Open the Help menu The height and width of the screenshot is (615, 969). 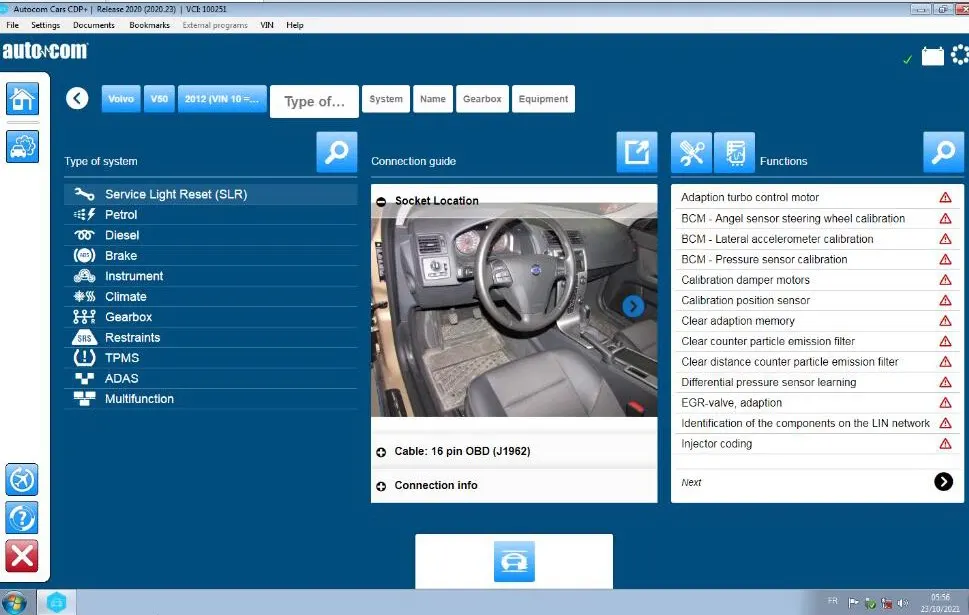coord(295,25)
